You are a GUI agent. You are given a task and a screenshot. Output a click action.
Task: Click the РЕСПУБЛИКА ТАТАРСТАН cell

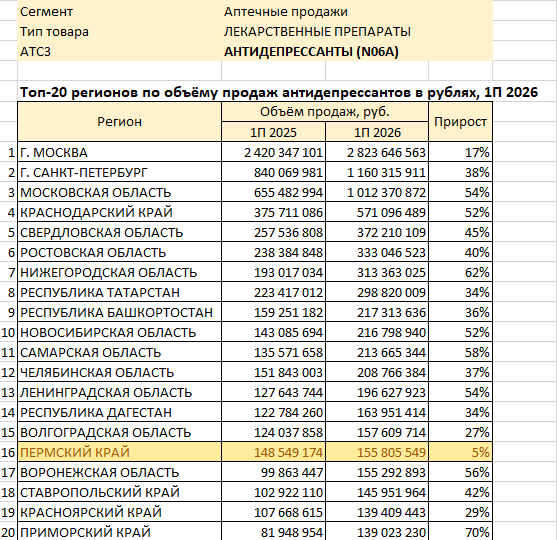(119, 292)
